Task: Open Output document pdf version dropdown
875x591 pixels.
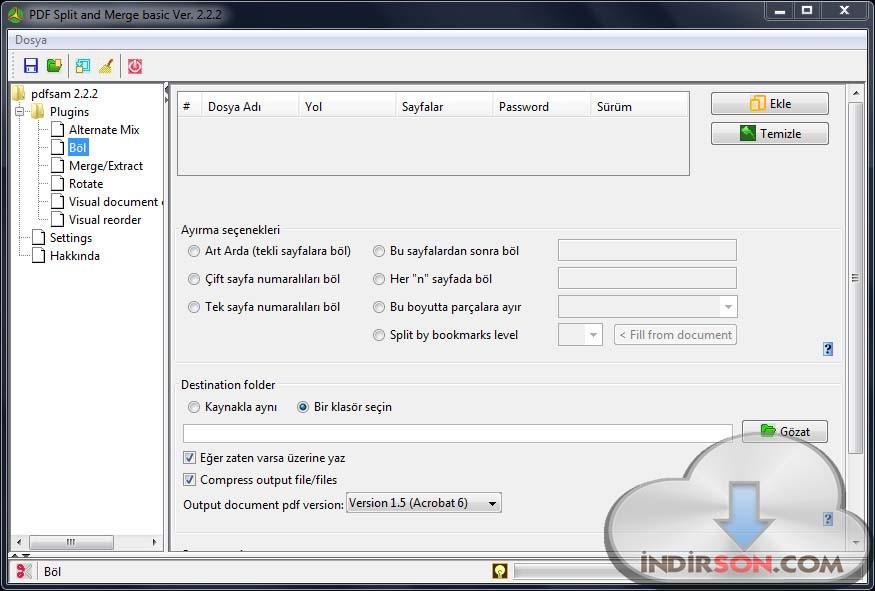Action: [x=424, y=503]
